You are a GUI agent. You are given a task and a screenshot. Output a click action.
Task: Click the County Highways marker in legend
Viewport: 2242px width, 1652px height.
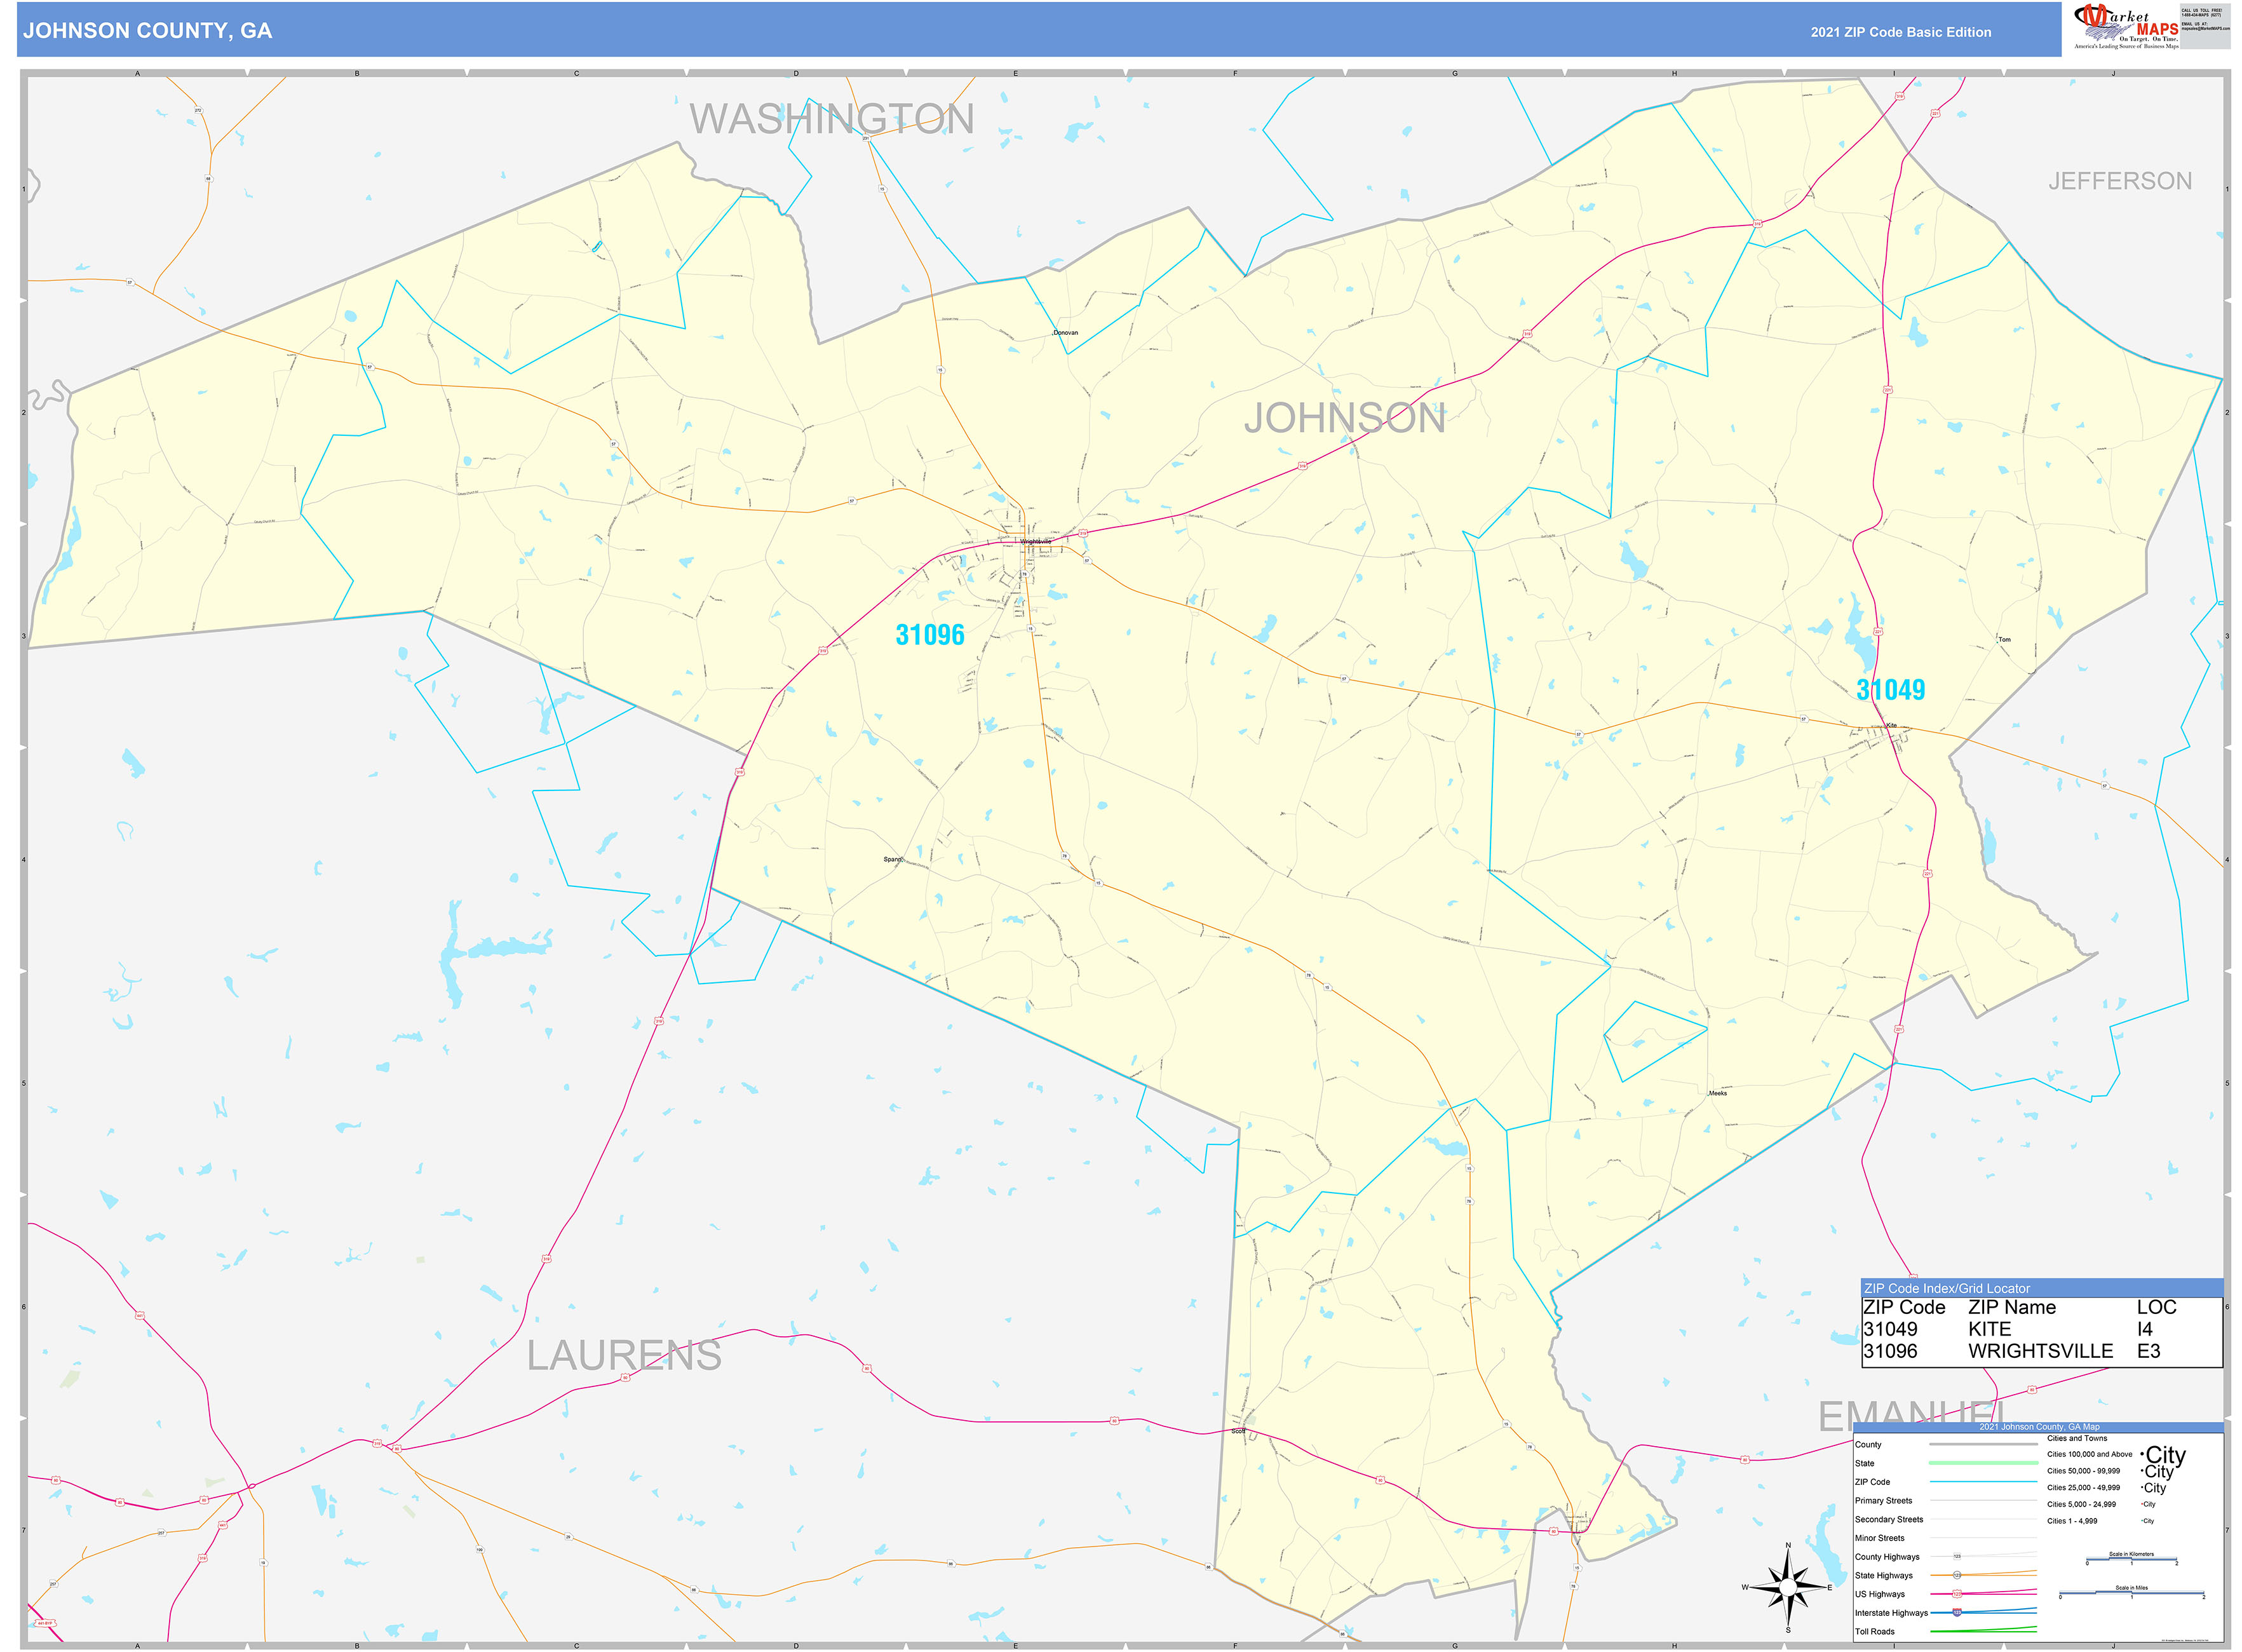click(x=1957, y=1557)
